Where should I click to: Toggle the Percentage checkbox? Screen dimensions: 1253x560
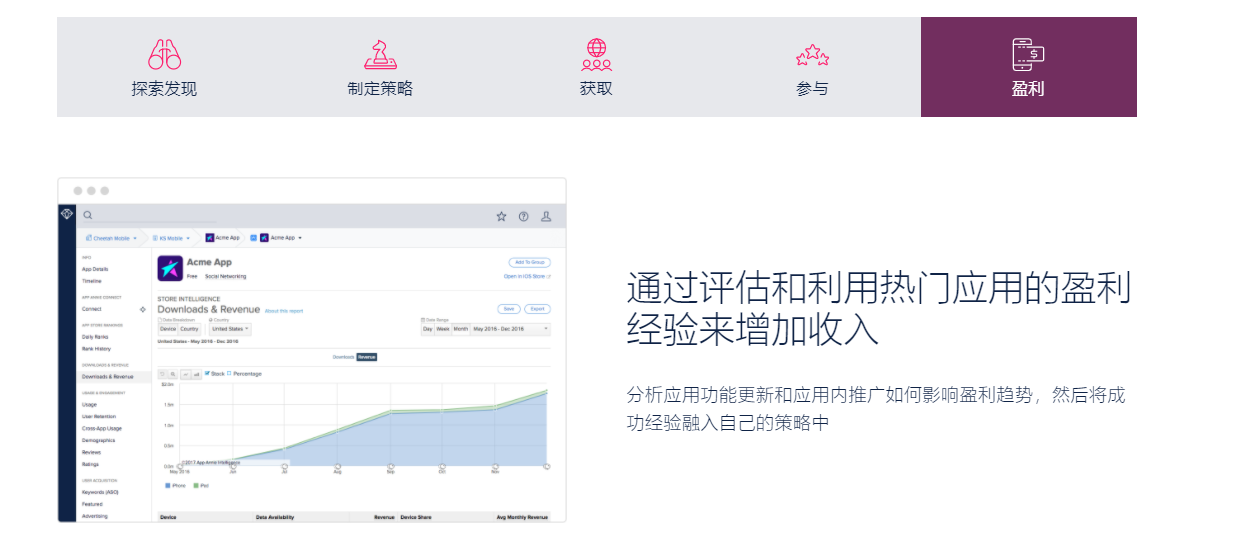[229, 373]
